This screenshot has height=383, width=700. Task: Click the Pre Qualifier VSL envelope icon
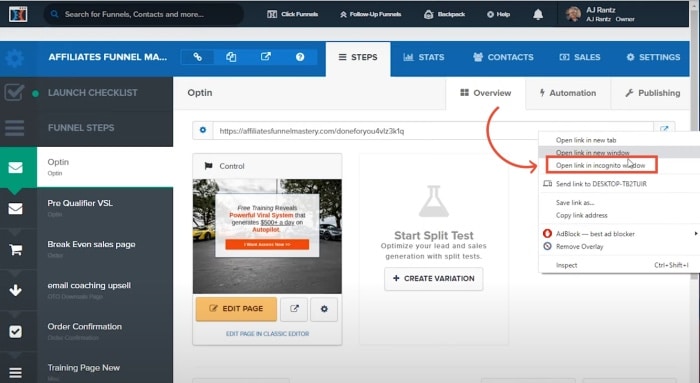click(16, 208)
